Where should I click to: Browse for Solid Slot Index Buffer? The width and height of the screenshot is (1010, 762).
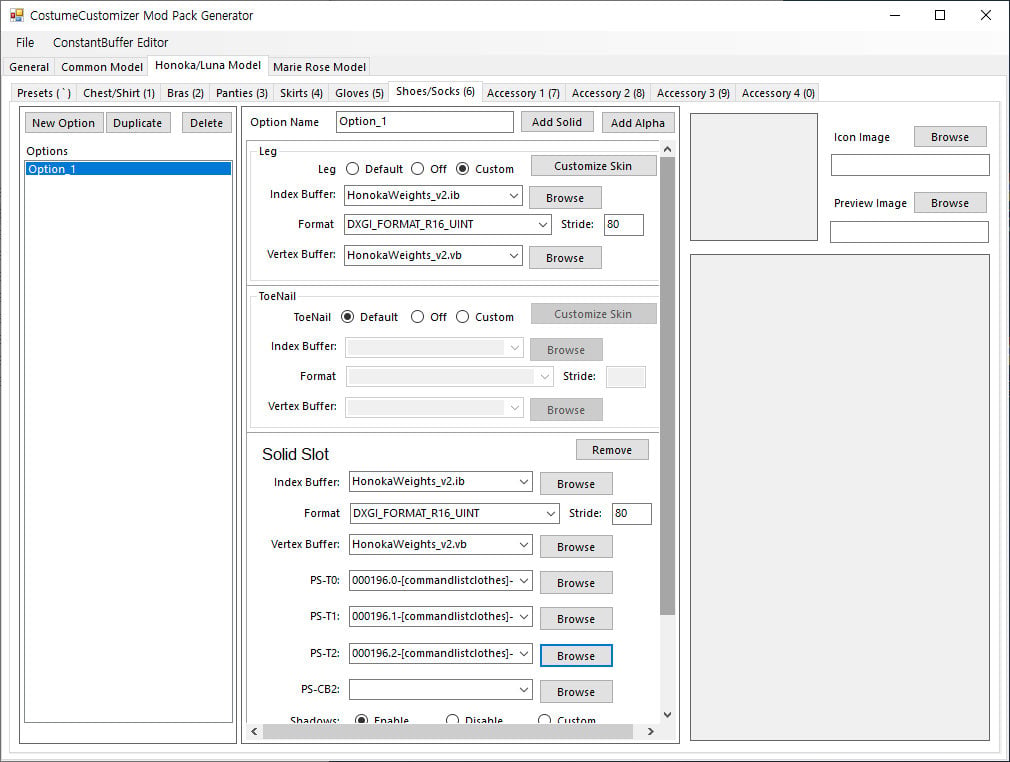576,484
